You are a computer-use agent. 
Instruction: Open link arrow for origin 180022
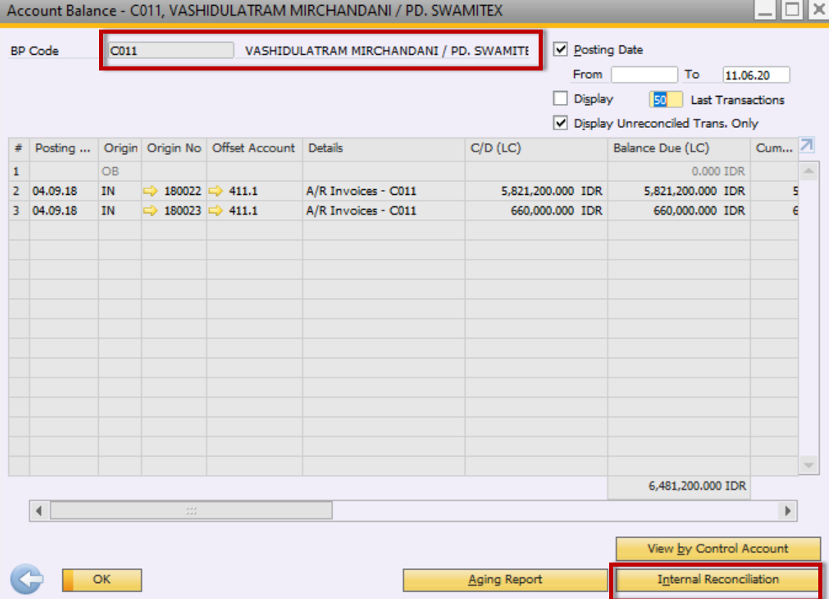click(150, 191)
